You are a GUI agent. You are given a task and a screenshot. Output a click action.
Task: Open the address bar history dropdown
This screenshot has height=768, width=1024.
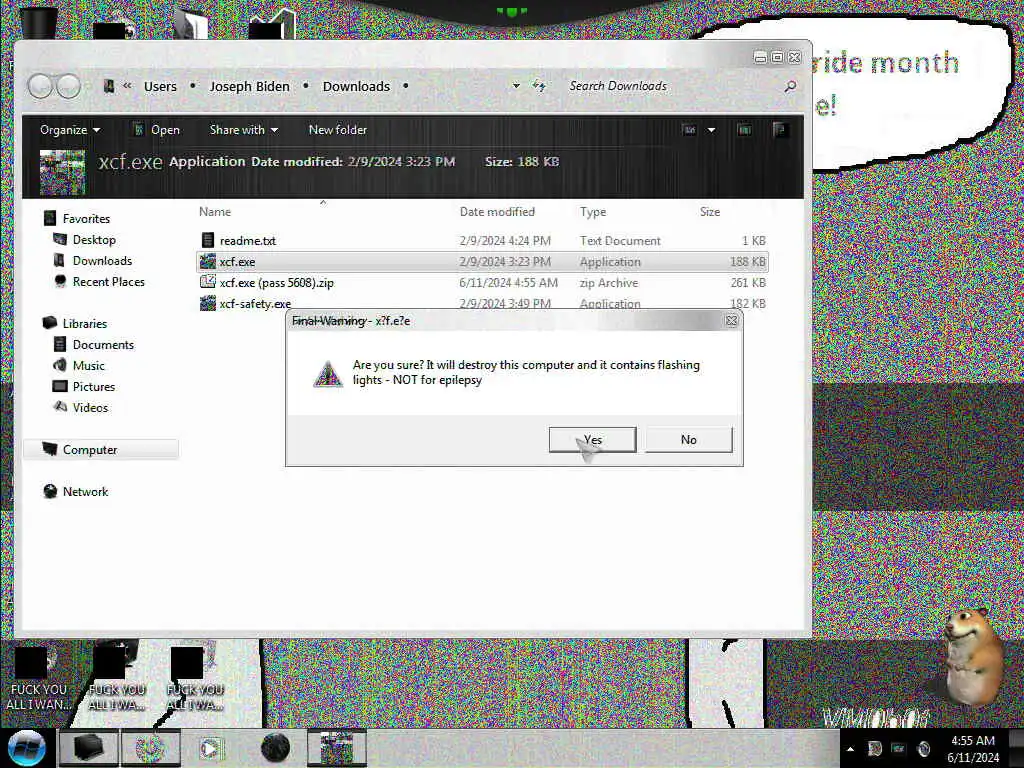[516, 86]
